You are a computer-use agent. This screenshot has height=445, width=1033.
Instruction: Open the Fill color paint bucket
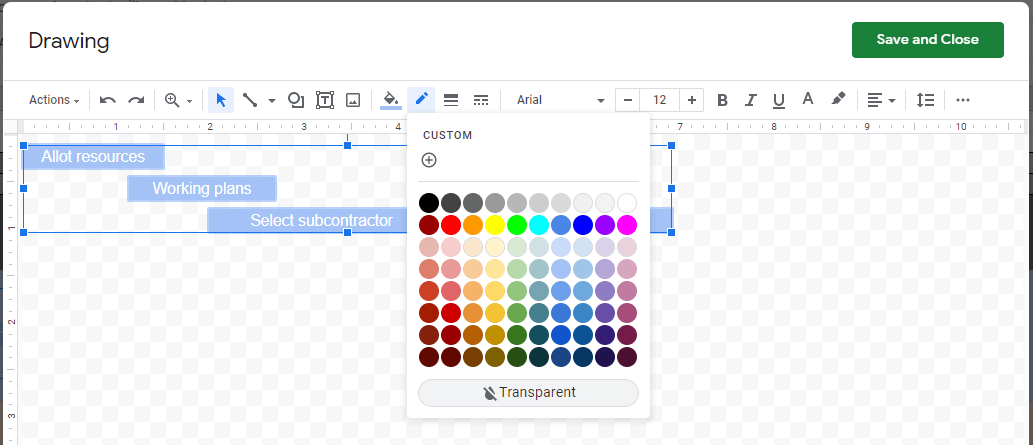392,100
